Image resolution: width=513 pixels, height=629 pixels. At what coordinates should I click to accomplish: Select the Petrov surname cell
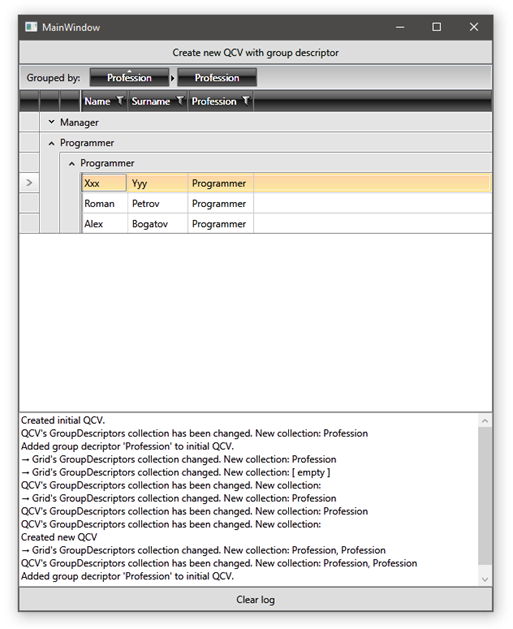[x=157, y=203]
